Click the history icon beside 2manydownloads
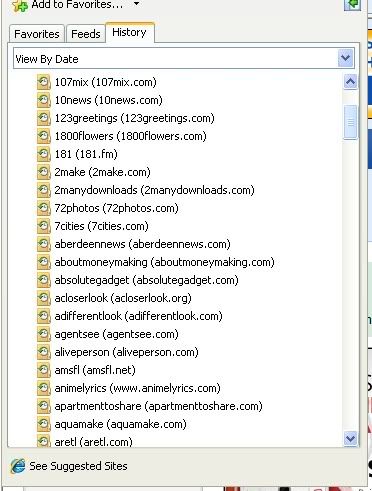 [43, 190]
